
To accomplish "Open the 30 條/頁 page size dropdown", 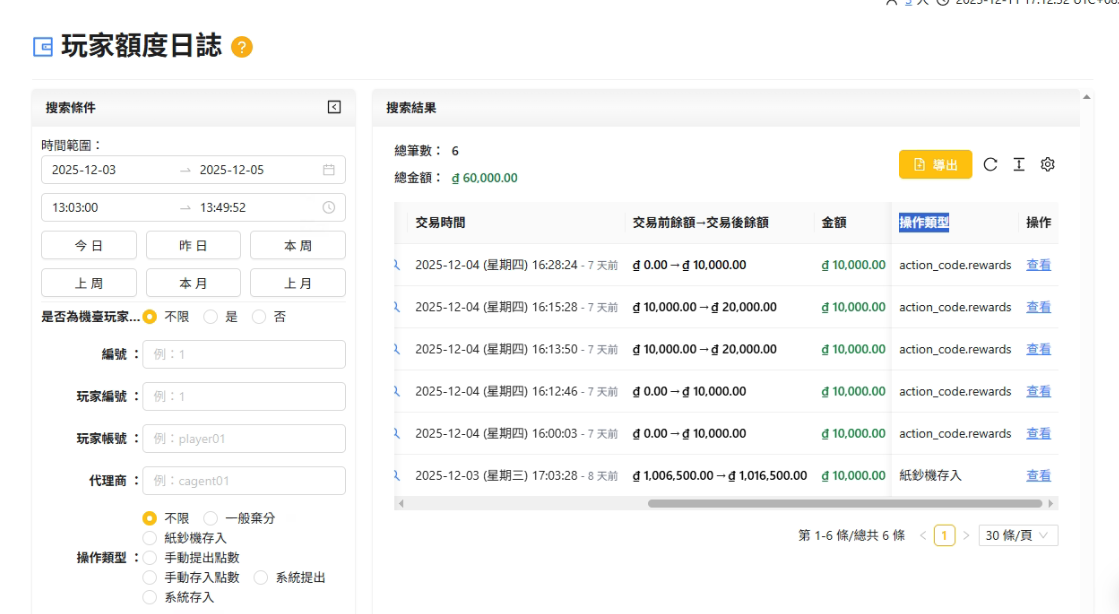I will 1018,535.
